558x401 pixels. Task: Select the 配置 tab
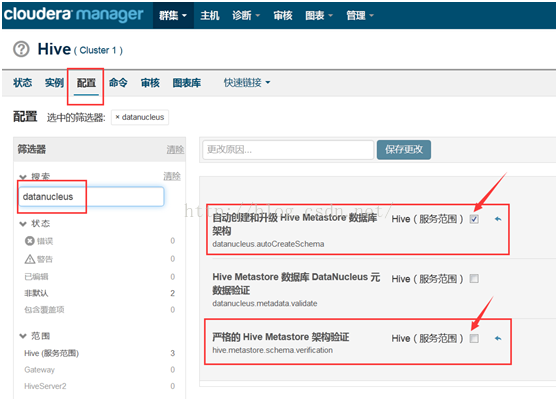86,83
